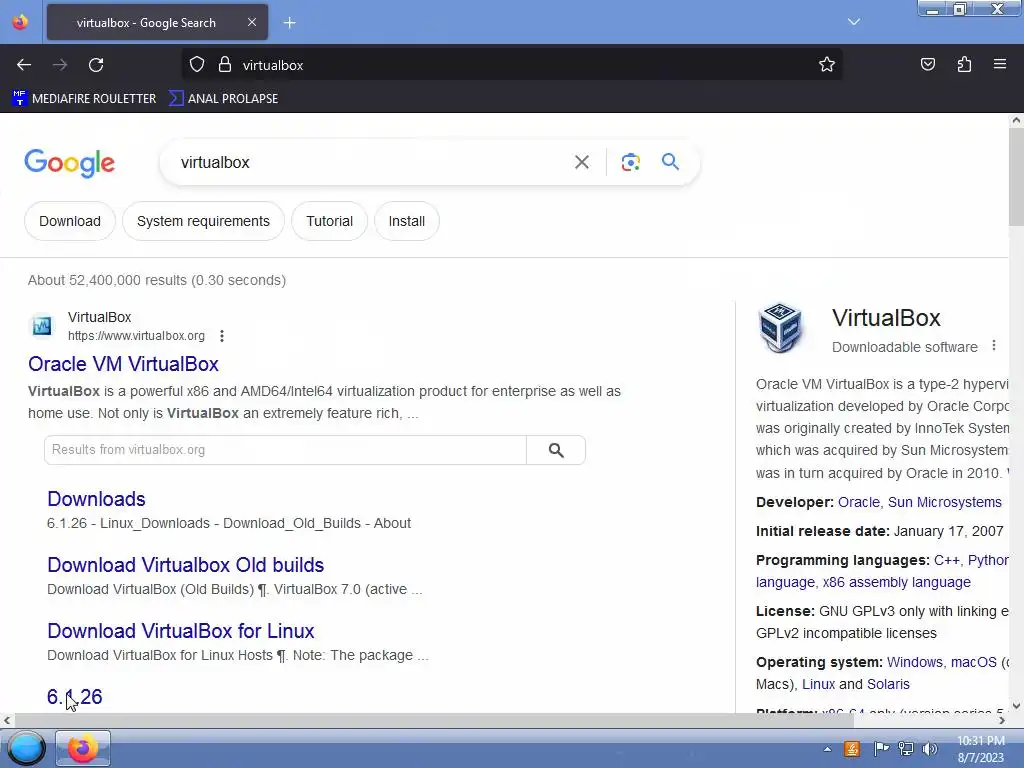Click the vertical scrollbar thumb
Image resolution: width=1024 pixels, height=768 pixels.
pyautogui.click(x=1016, y=176)
